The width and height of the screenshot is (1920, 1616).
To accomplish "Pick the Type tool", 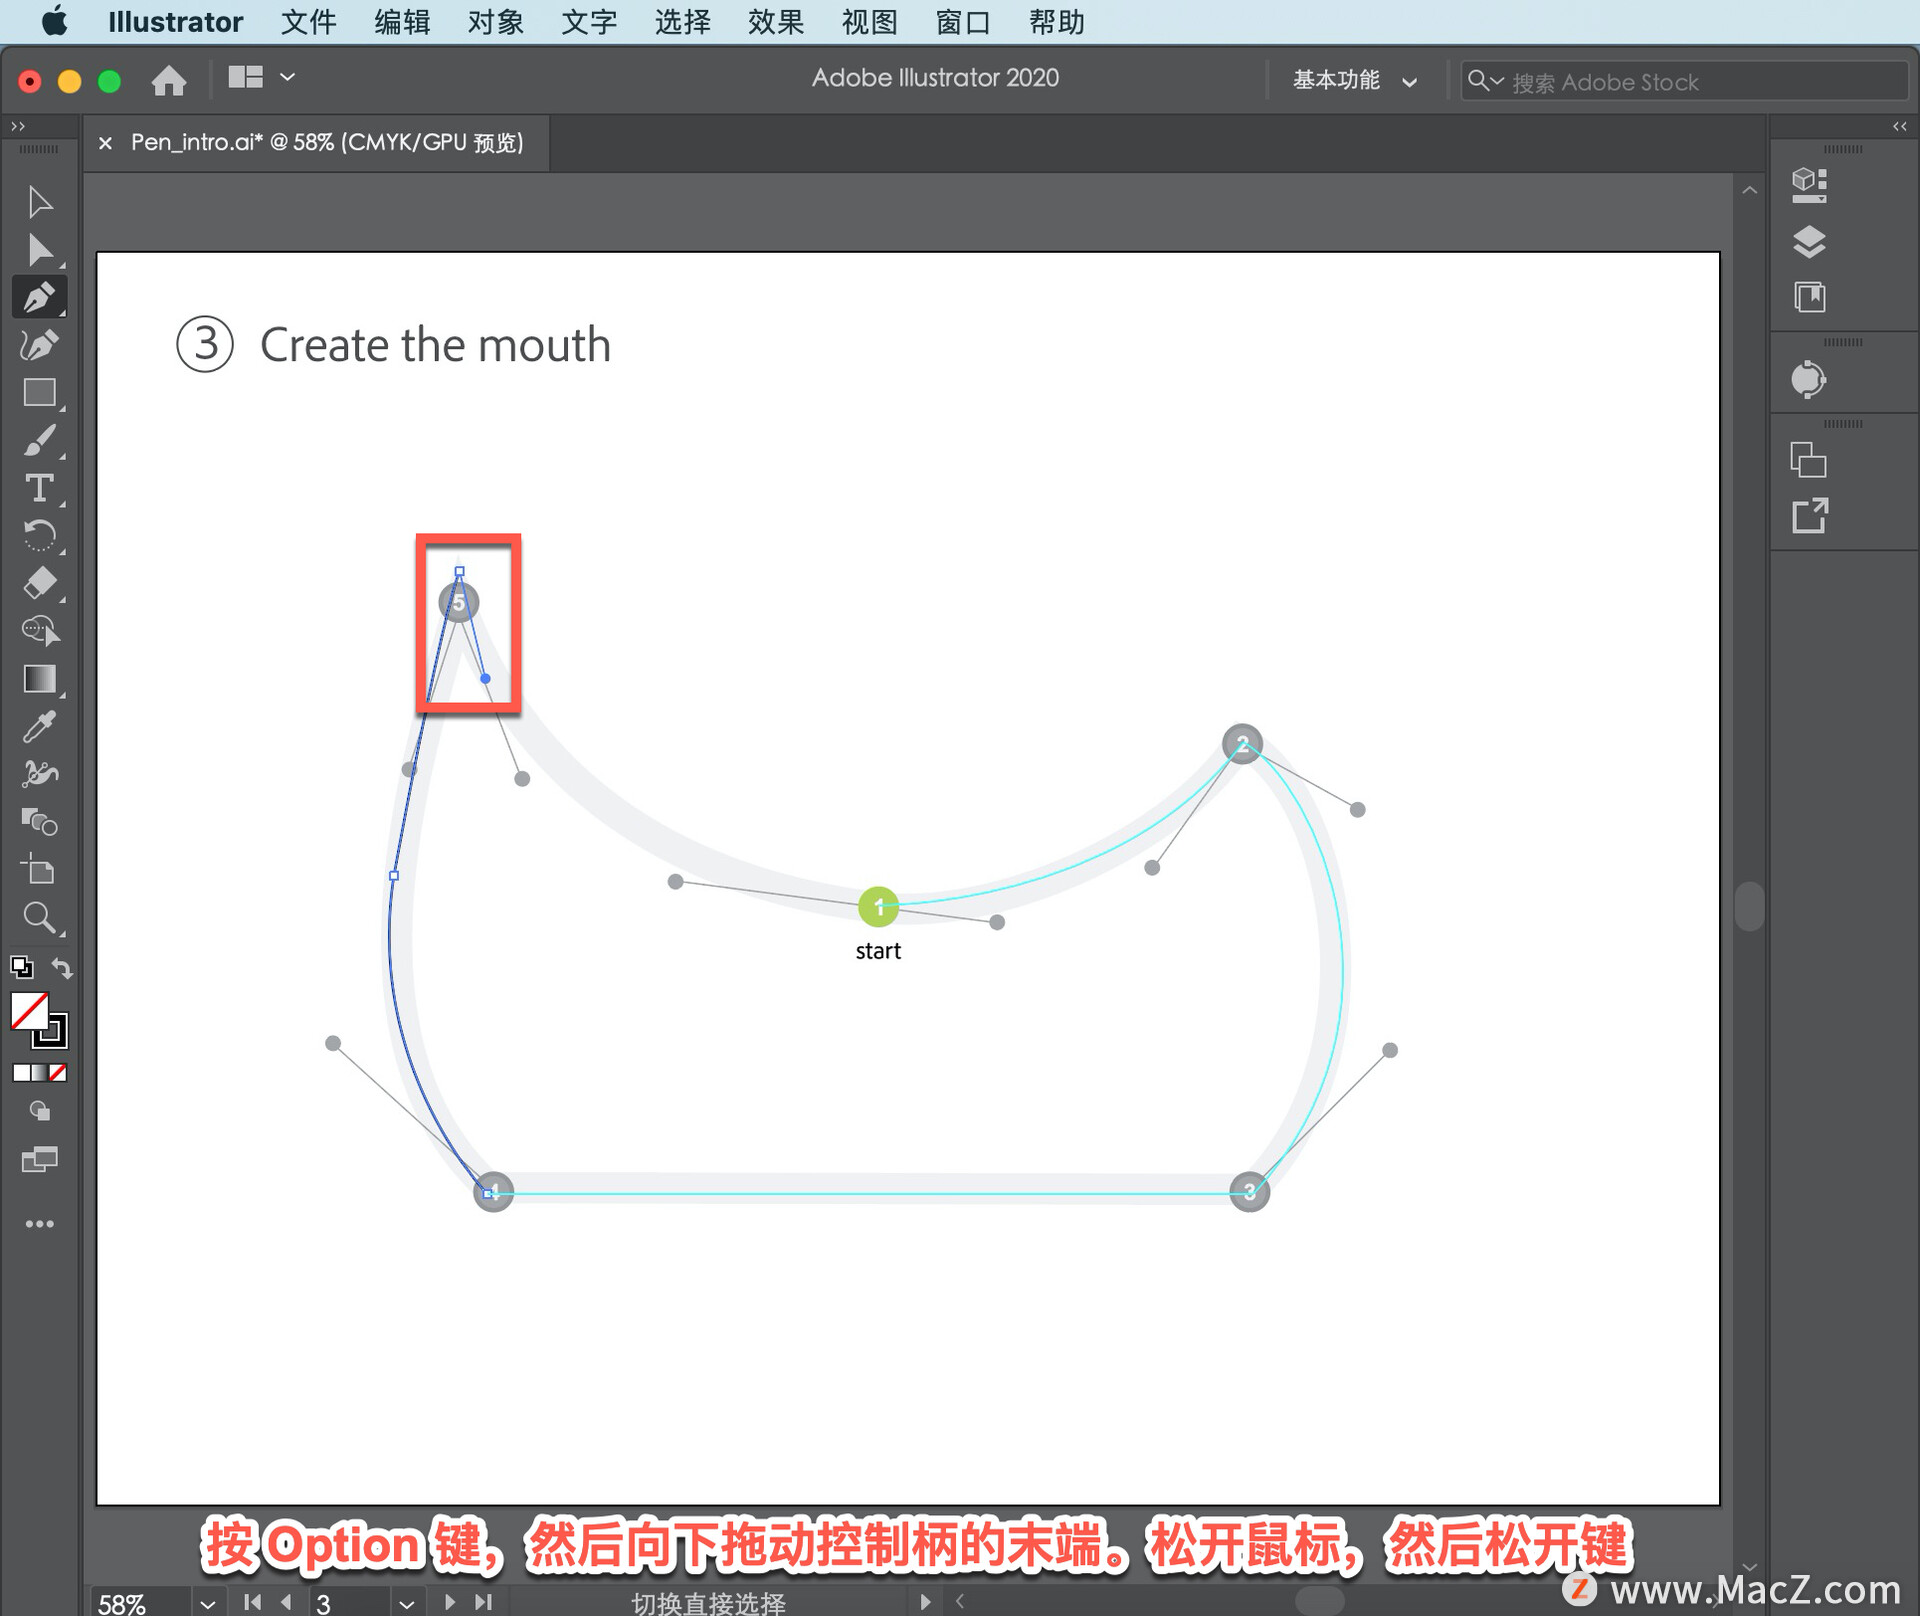I will (x=40, y=488).
